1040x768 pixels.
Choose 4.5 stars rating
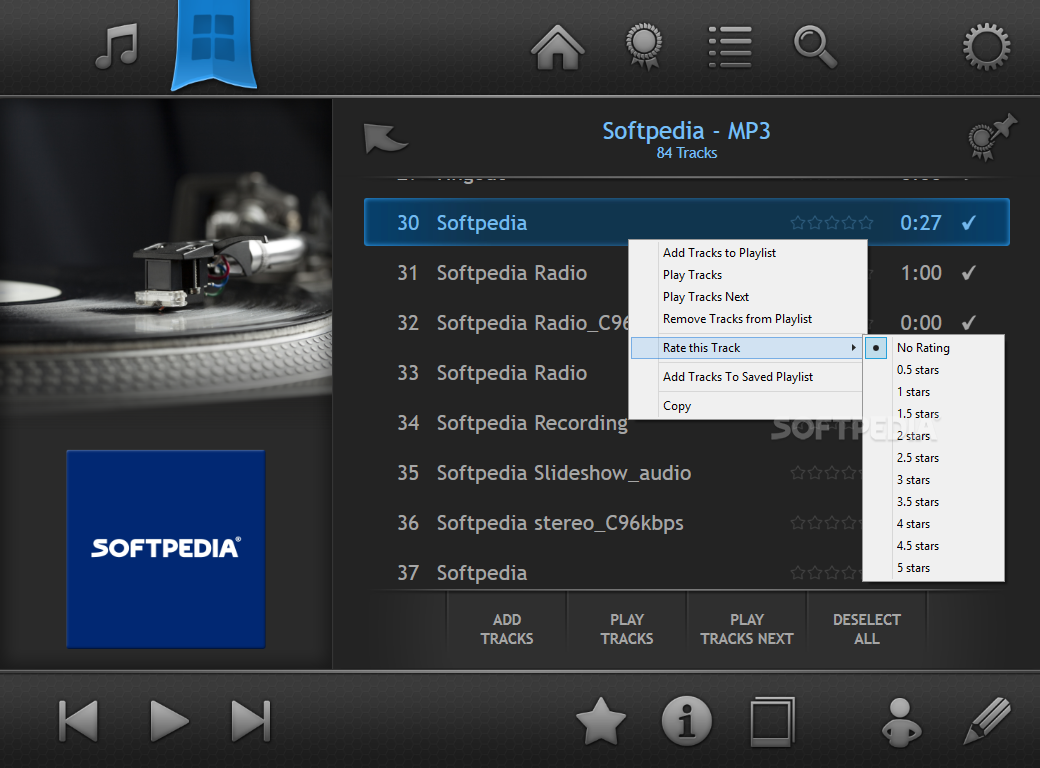click(x=934, y=546)
